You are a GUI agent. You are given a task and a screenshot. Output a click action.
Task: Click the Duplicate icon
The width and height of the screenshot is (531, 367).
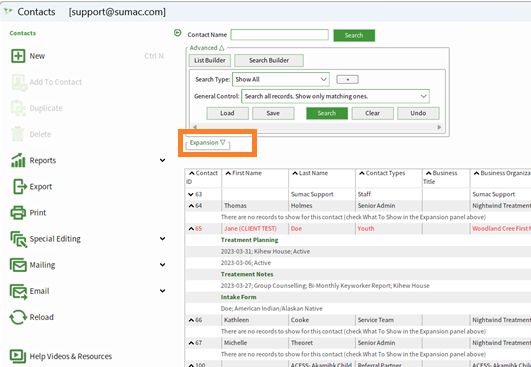[18, 108]
